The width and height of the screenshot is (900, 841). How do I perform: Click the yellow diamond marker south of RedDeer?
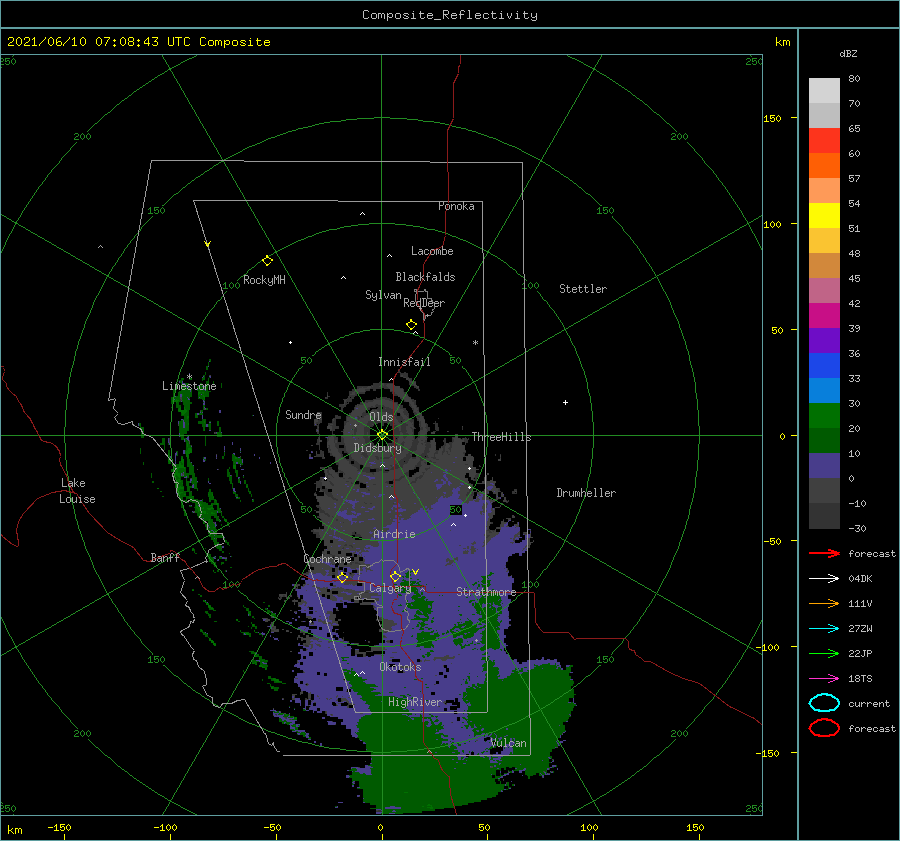tap(411, 325)
